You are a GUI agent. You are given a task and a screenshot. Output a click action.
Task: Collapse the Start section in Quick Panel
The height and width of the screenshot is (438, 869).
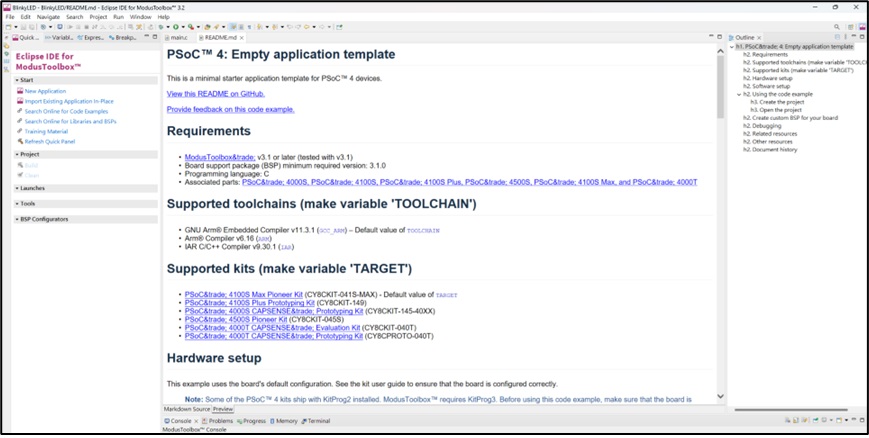pos(17,79)
